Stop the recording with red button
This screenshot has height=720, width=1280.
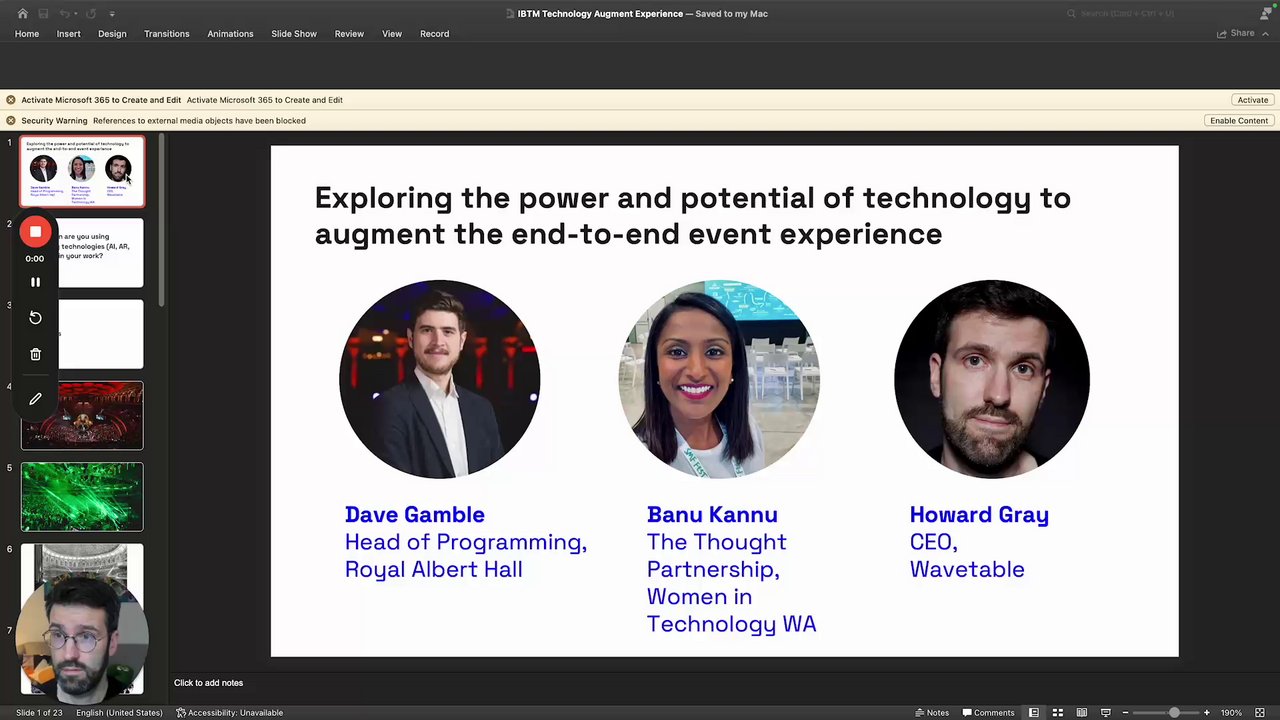pos(35,232)
